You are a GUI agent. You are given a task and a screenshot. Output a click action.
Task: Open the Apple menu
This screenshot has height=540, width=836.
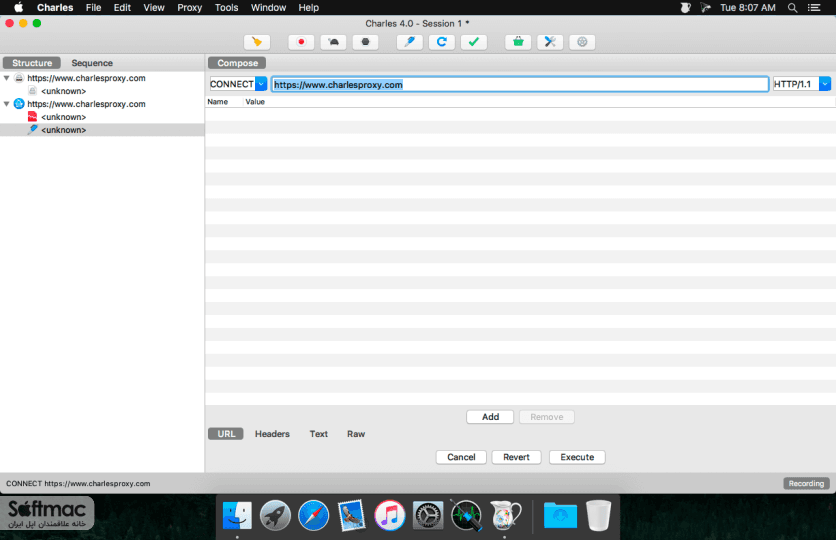[18, 7]
